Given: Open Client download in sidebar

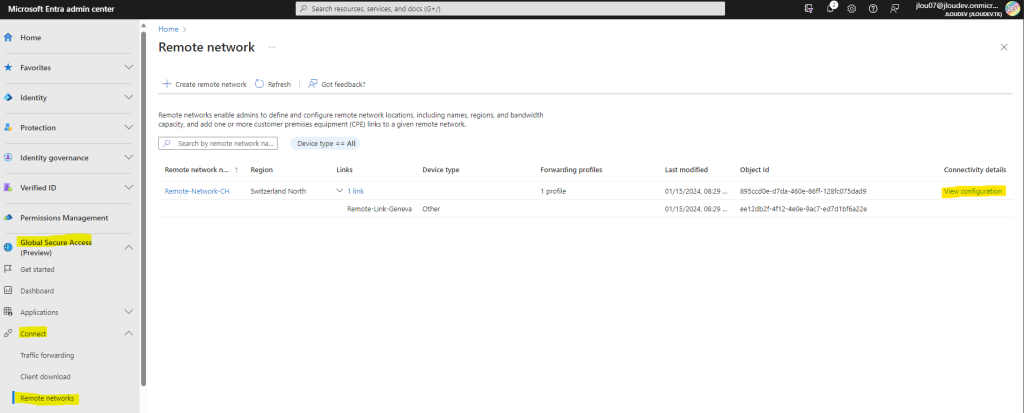Looking at the screenshot, I should point(45,377).
